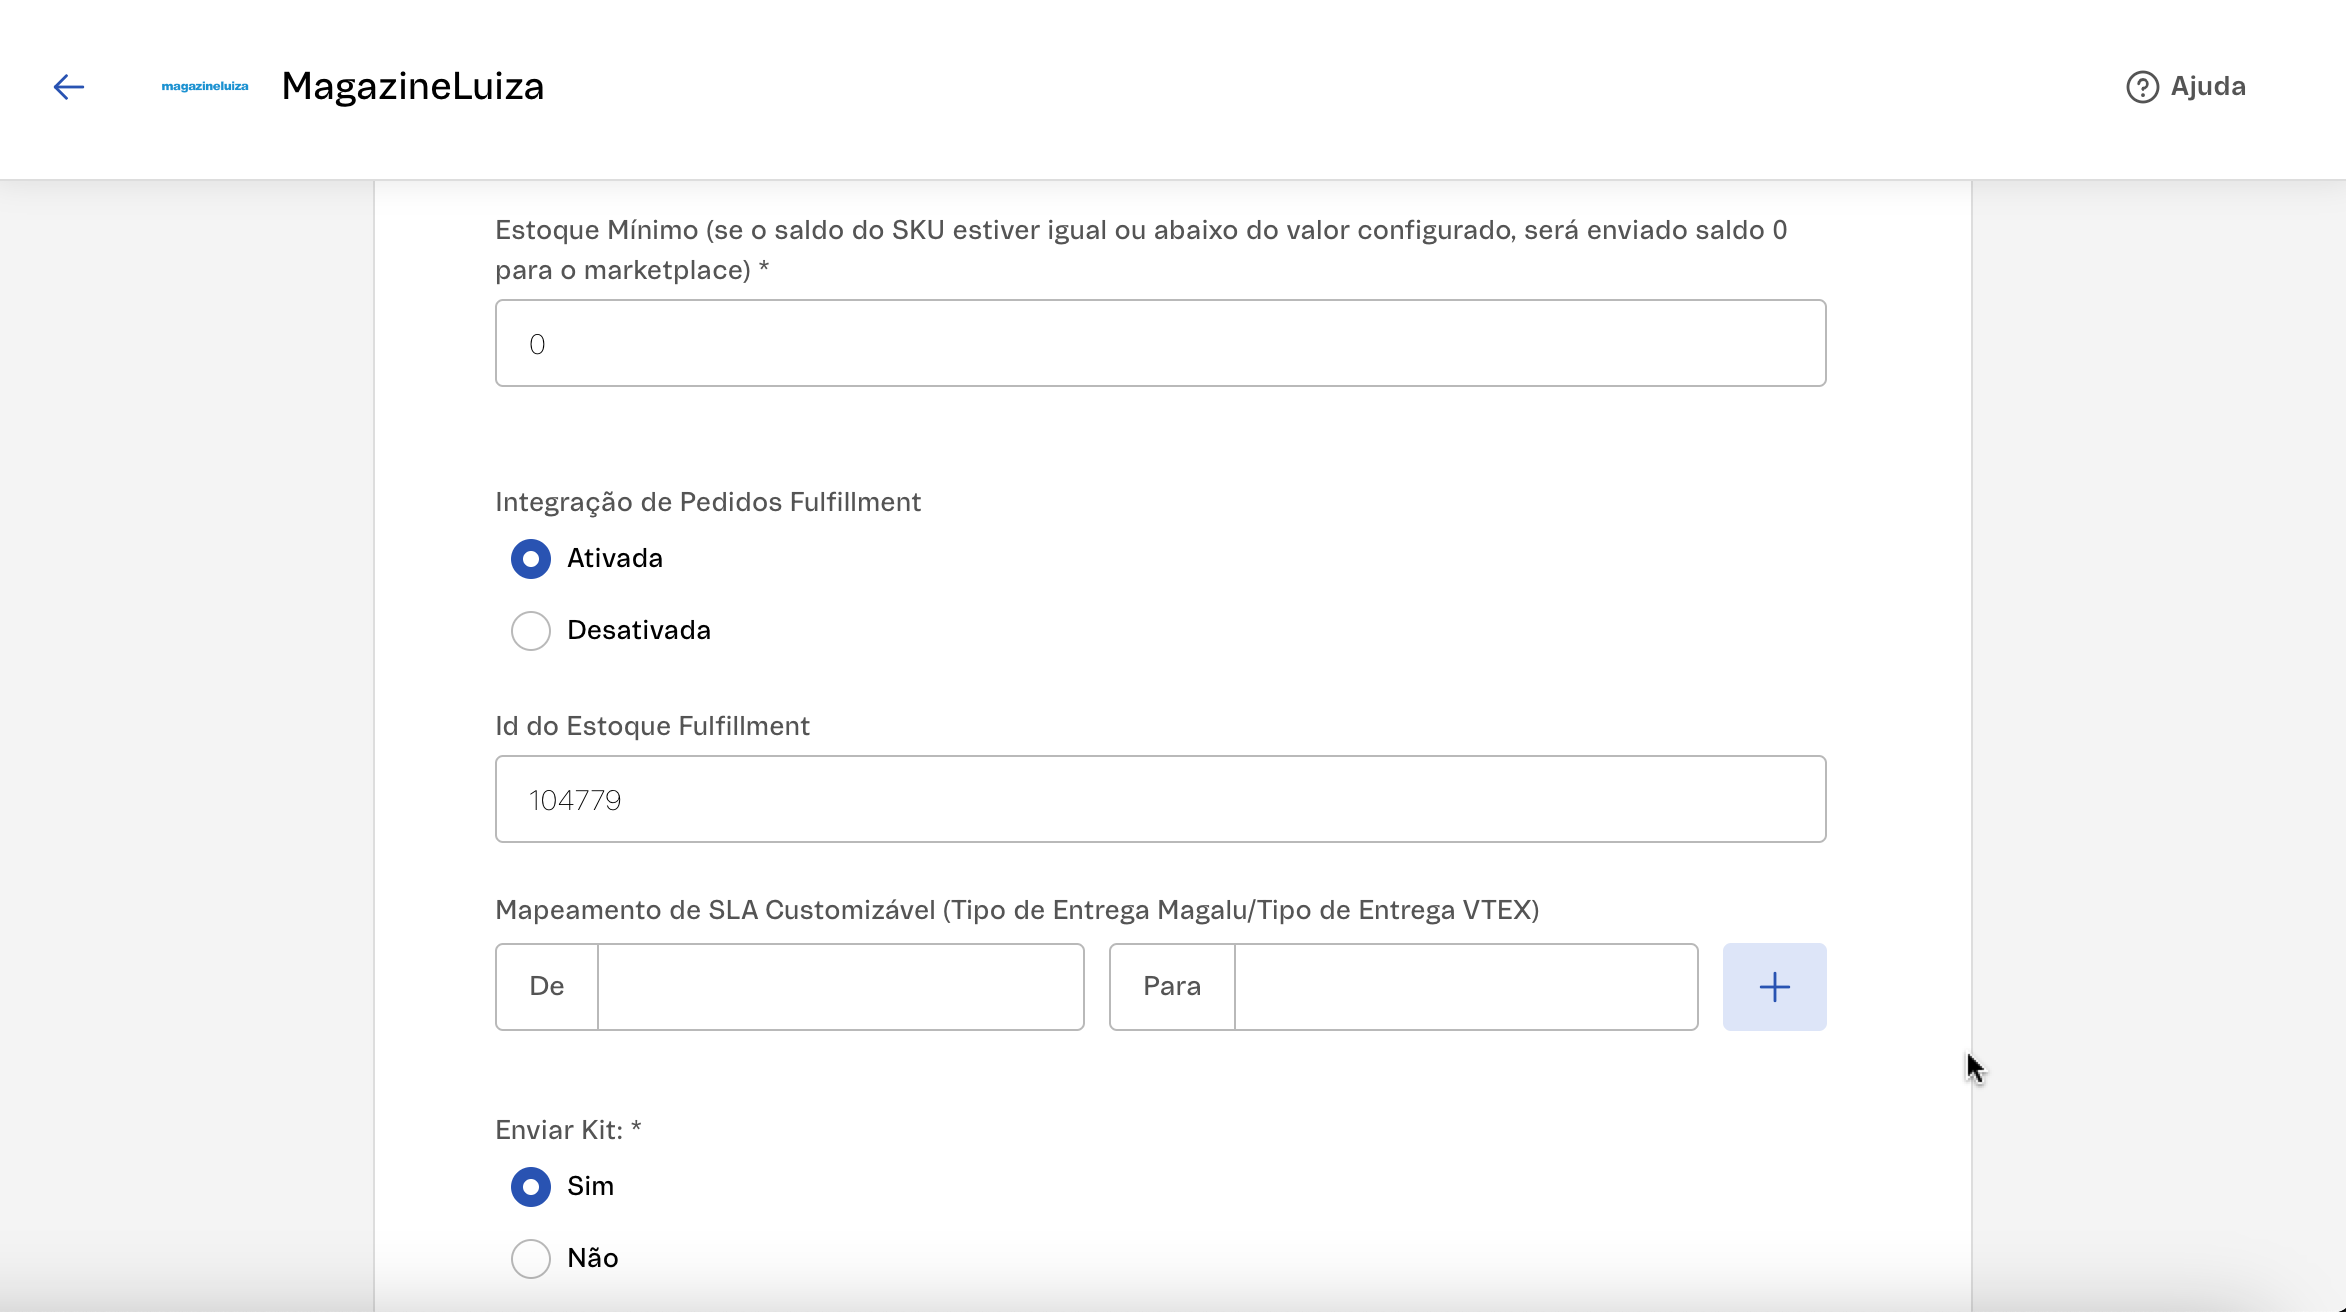2346x1312 pixels.
Task: Click the MagazineLuiza page title
Action: coord(413,87)
